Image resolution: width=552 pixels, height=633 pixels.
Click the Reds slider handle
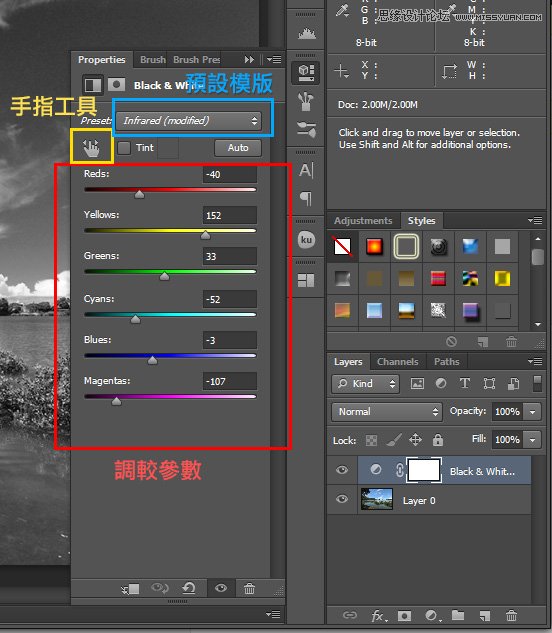pos(139,195)
